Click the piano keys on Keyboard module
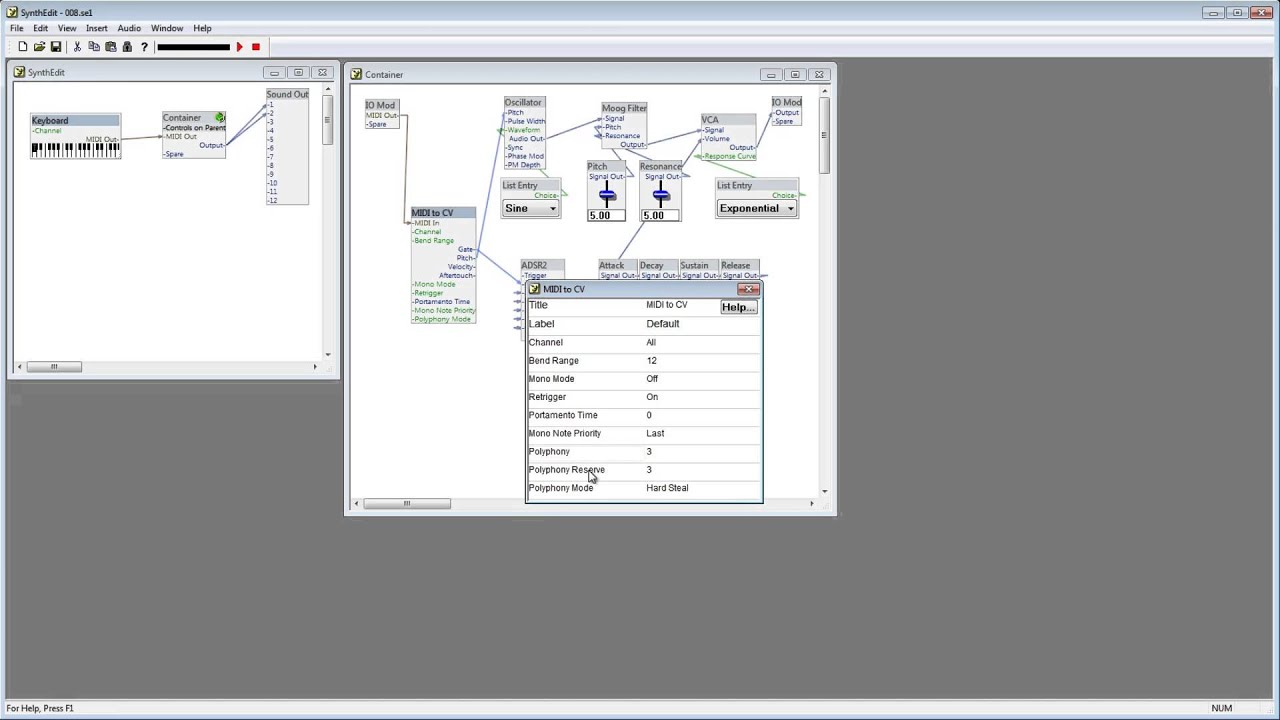Screen dimensions: 1280x720 click(x=76, y=150)
